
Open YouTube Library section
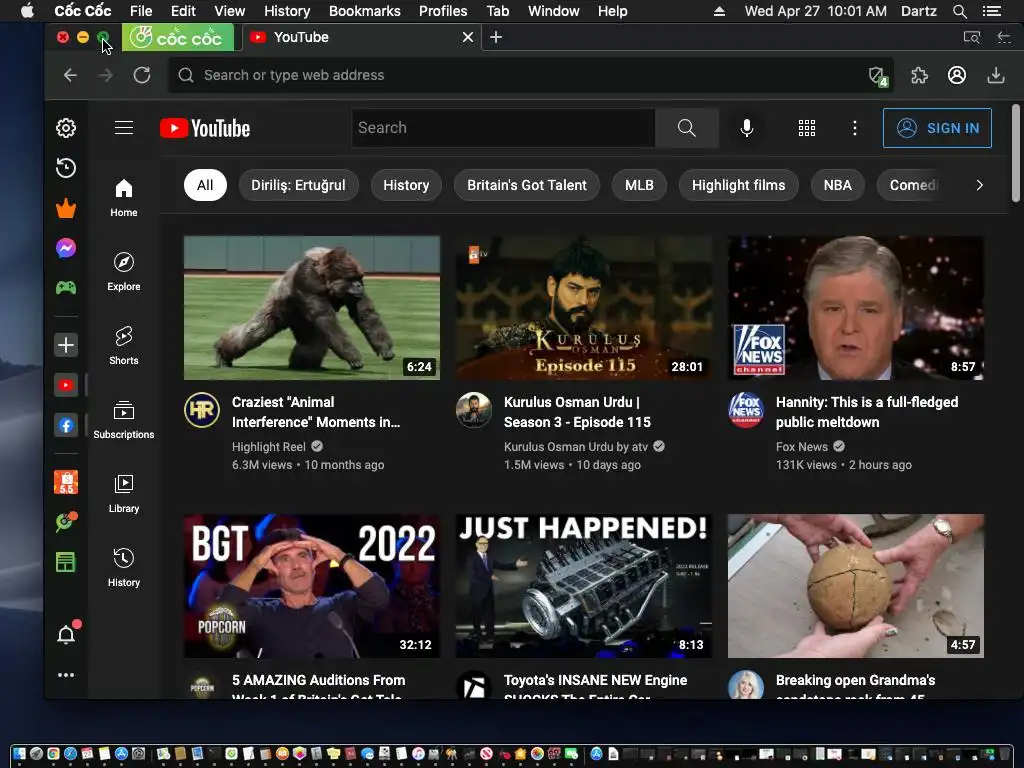[124, 494]
